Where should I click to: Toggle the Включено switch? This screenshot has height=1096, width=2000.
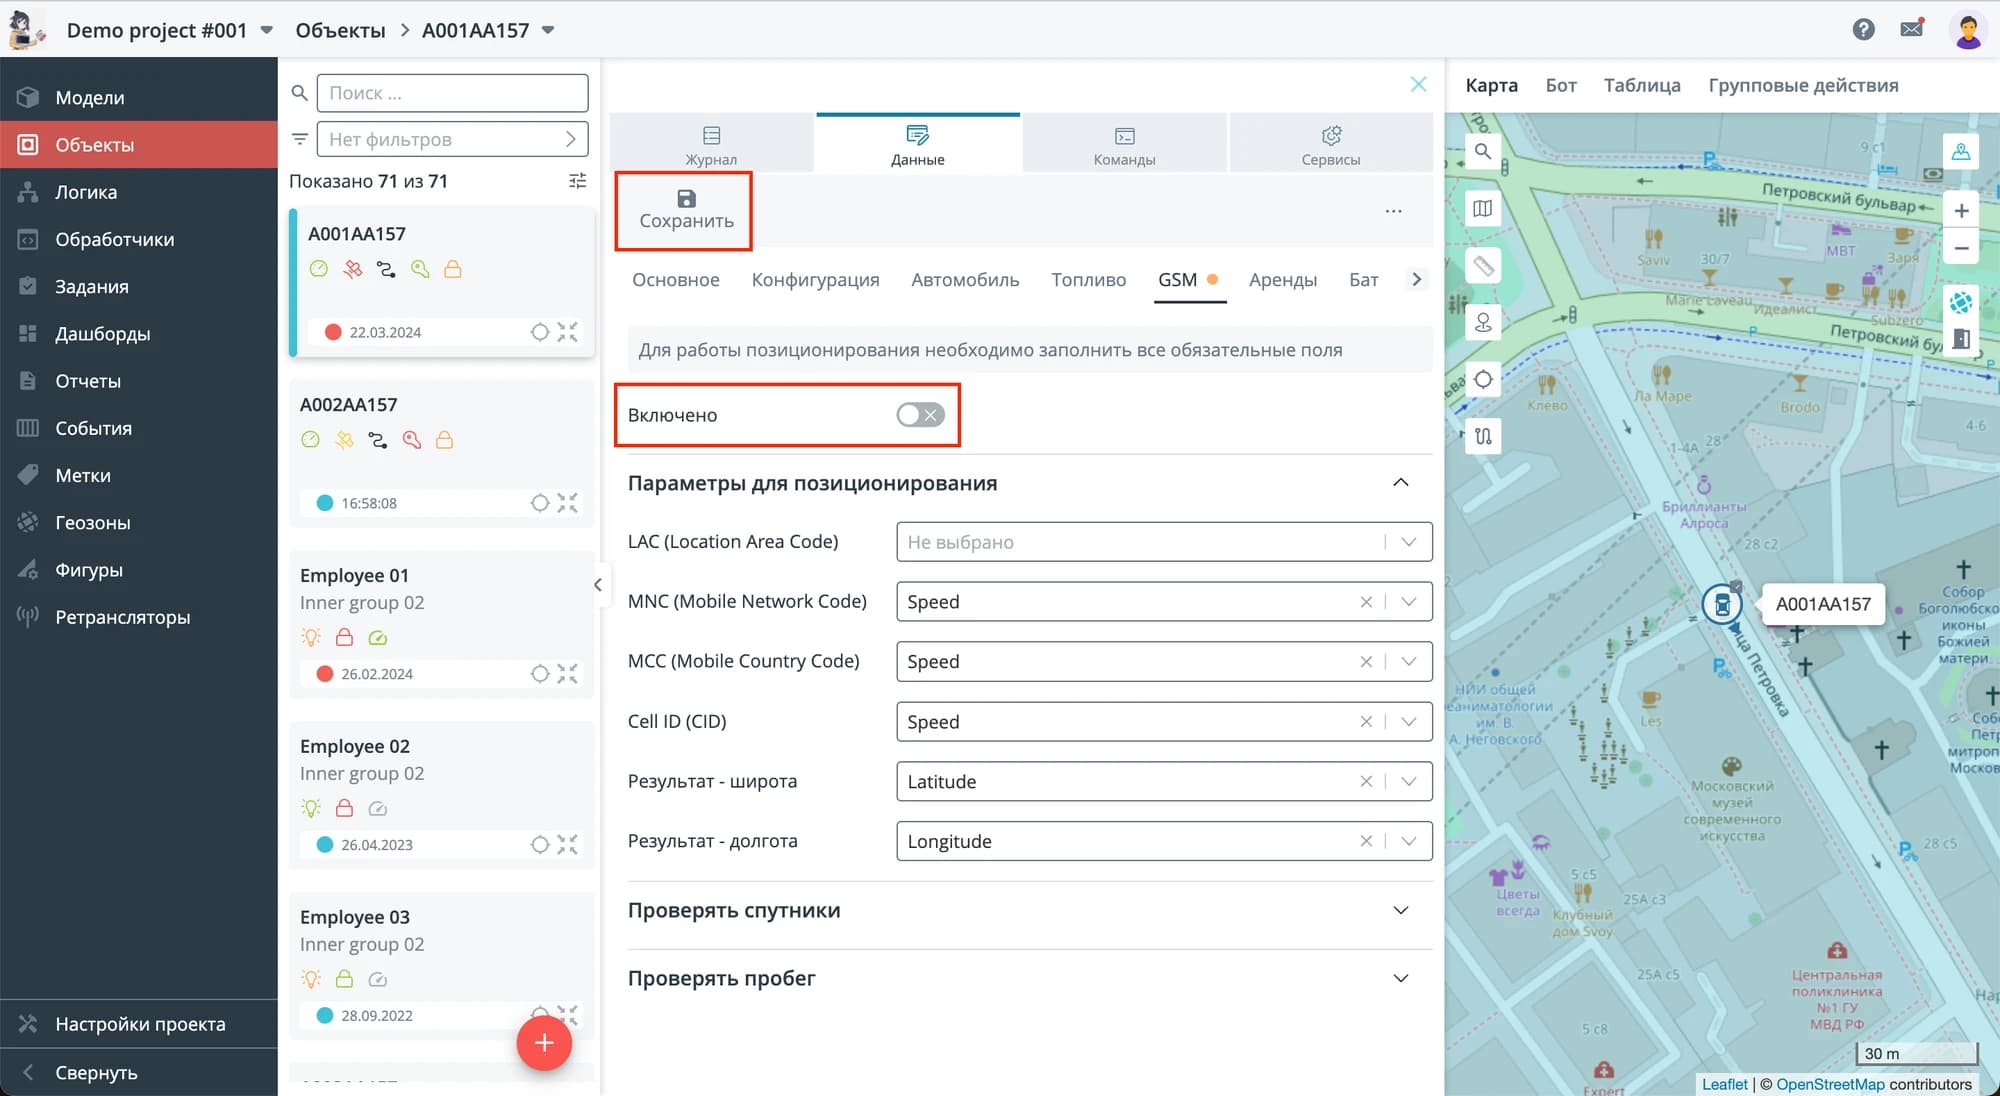coord(920,415)
